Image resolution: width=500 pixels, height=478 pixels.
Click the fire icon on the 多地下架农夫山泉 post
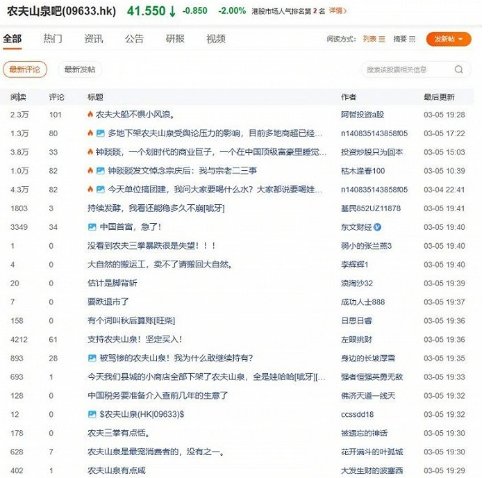pos(90,133)
